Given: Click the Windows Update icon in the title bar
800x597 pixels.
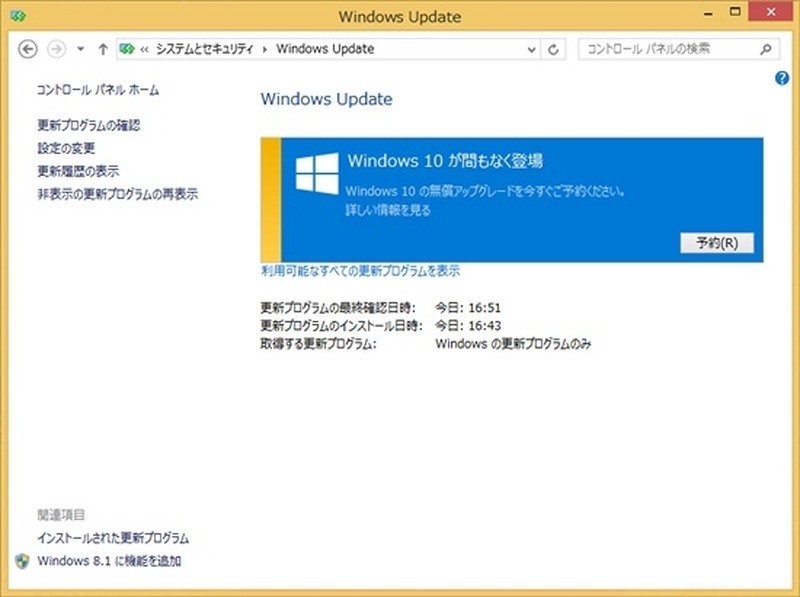Looking at the screenshot, I should click(x=17, y=15).
